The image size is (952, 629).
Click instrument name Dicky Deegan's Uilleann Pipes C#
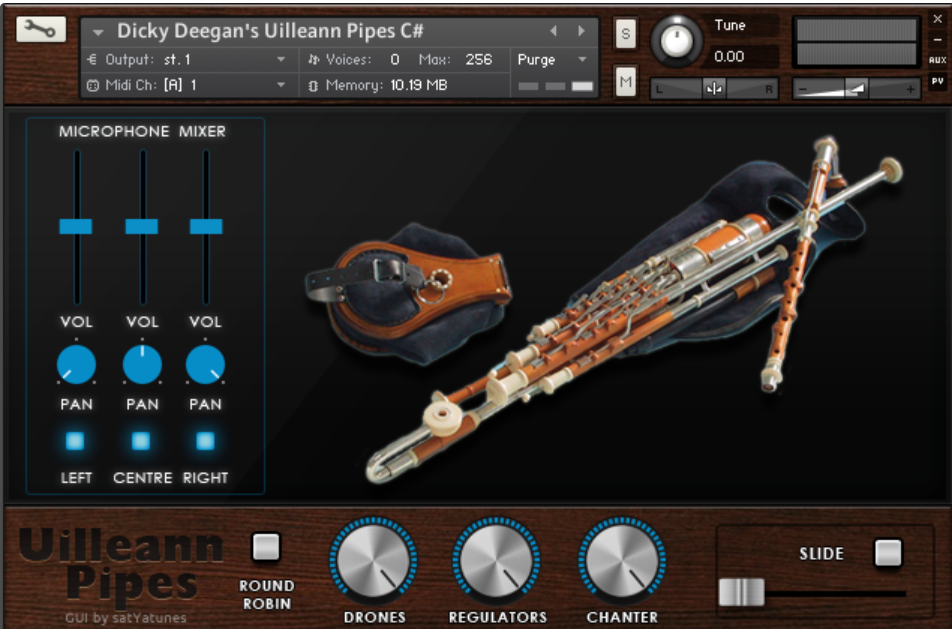coord(270,31)
